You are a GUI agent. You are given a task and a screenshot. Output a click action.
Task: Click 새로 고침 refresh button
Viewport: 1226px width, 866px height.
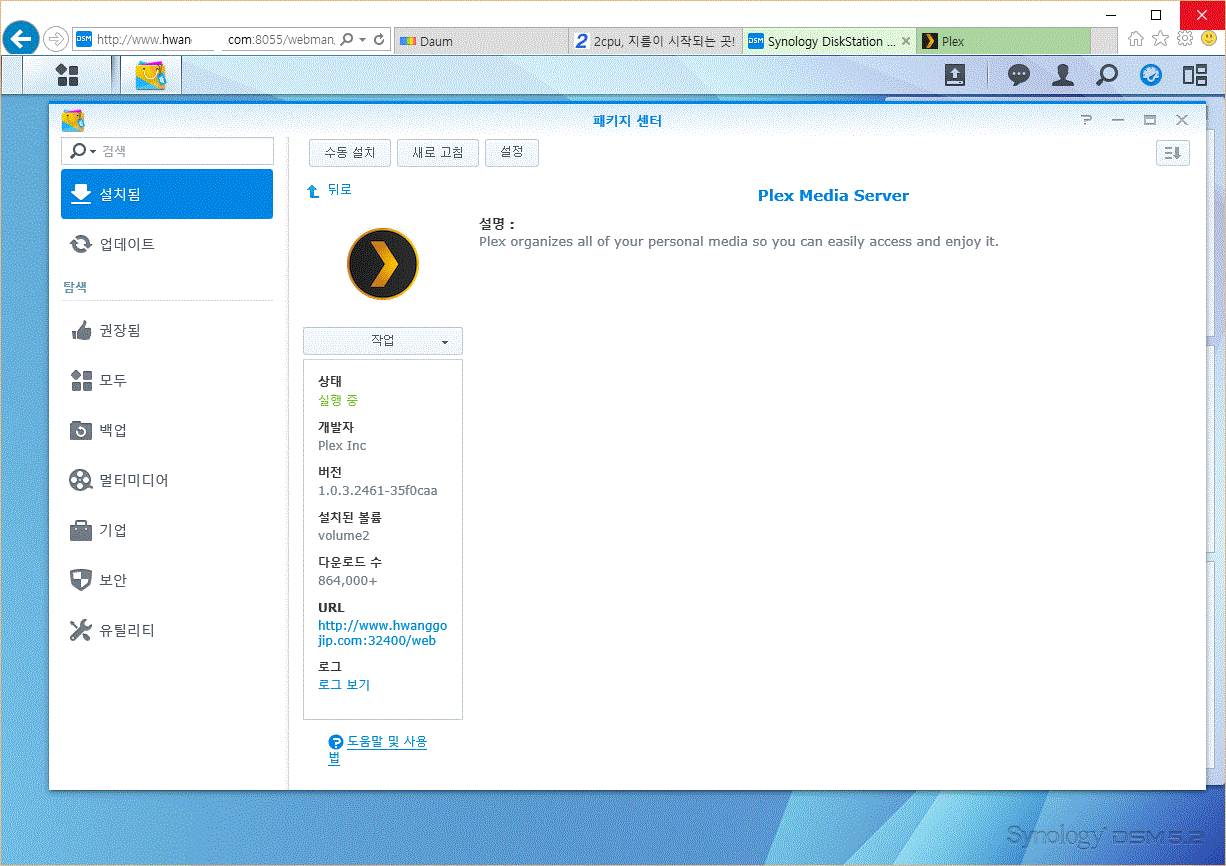click(438, 153)
